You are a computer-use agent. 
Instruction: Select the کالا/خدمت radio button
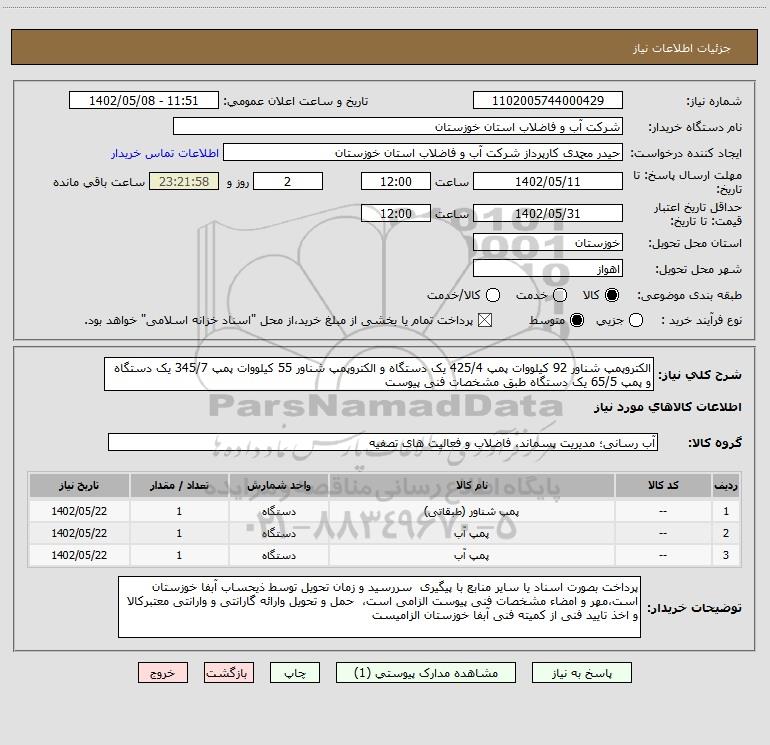(493, 295)
